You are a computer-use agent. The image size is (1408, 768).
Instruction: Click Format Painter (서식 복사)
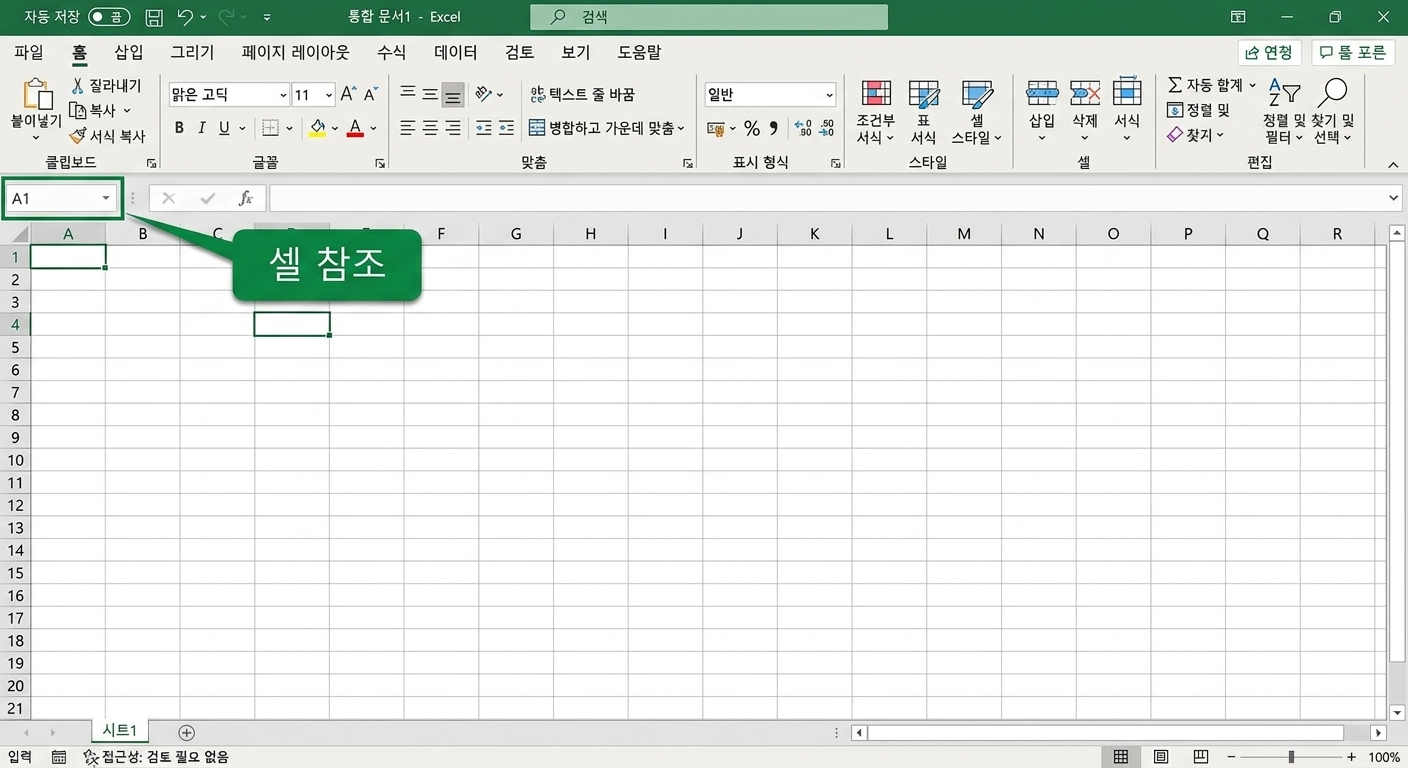[106, 136]
